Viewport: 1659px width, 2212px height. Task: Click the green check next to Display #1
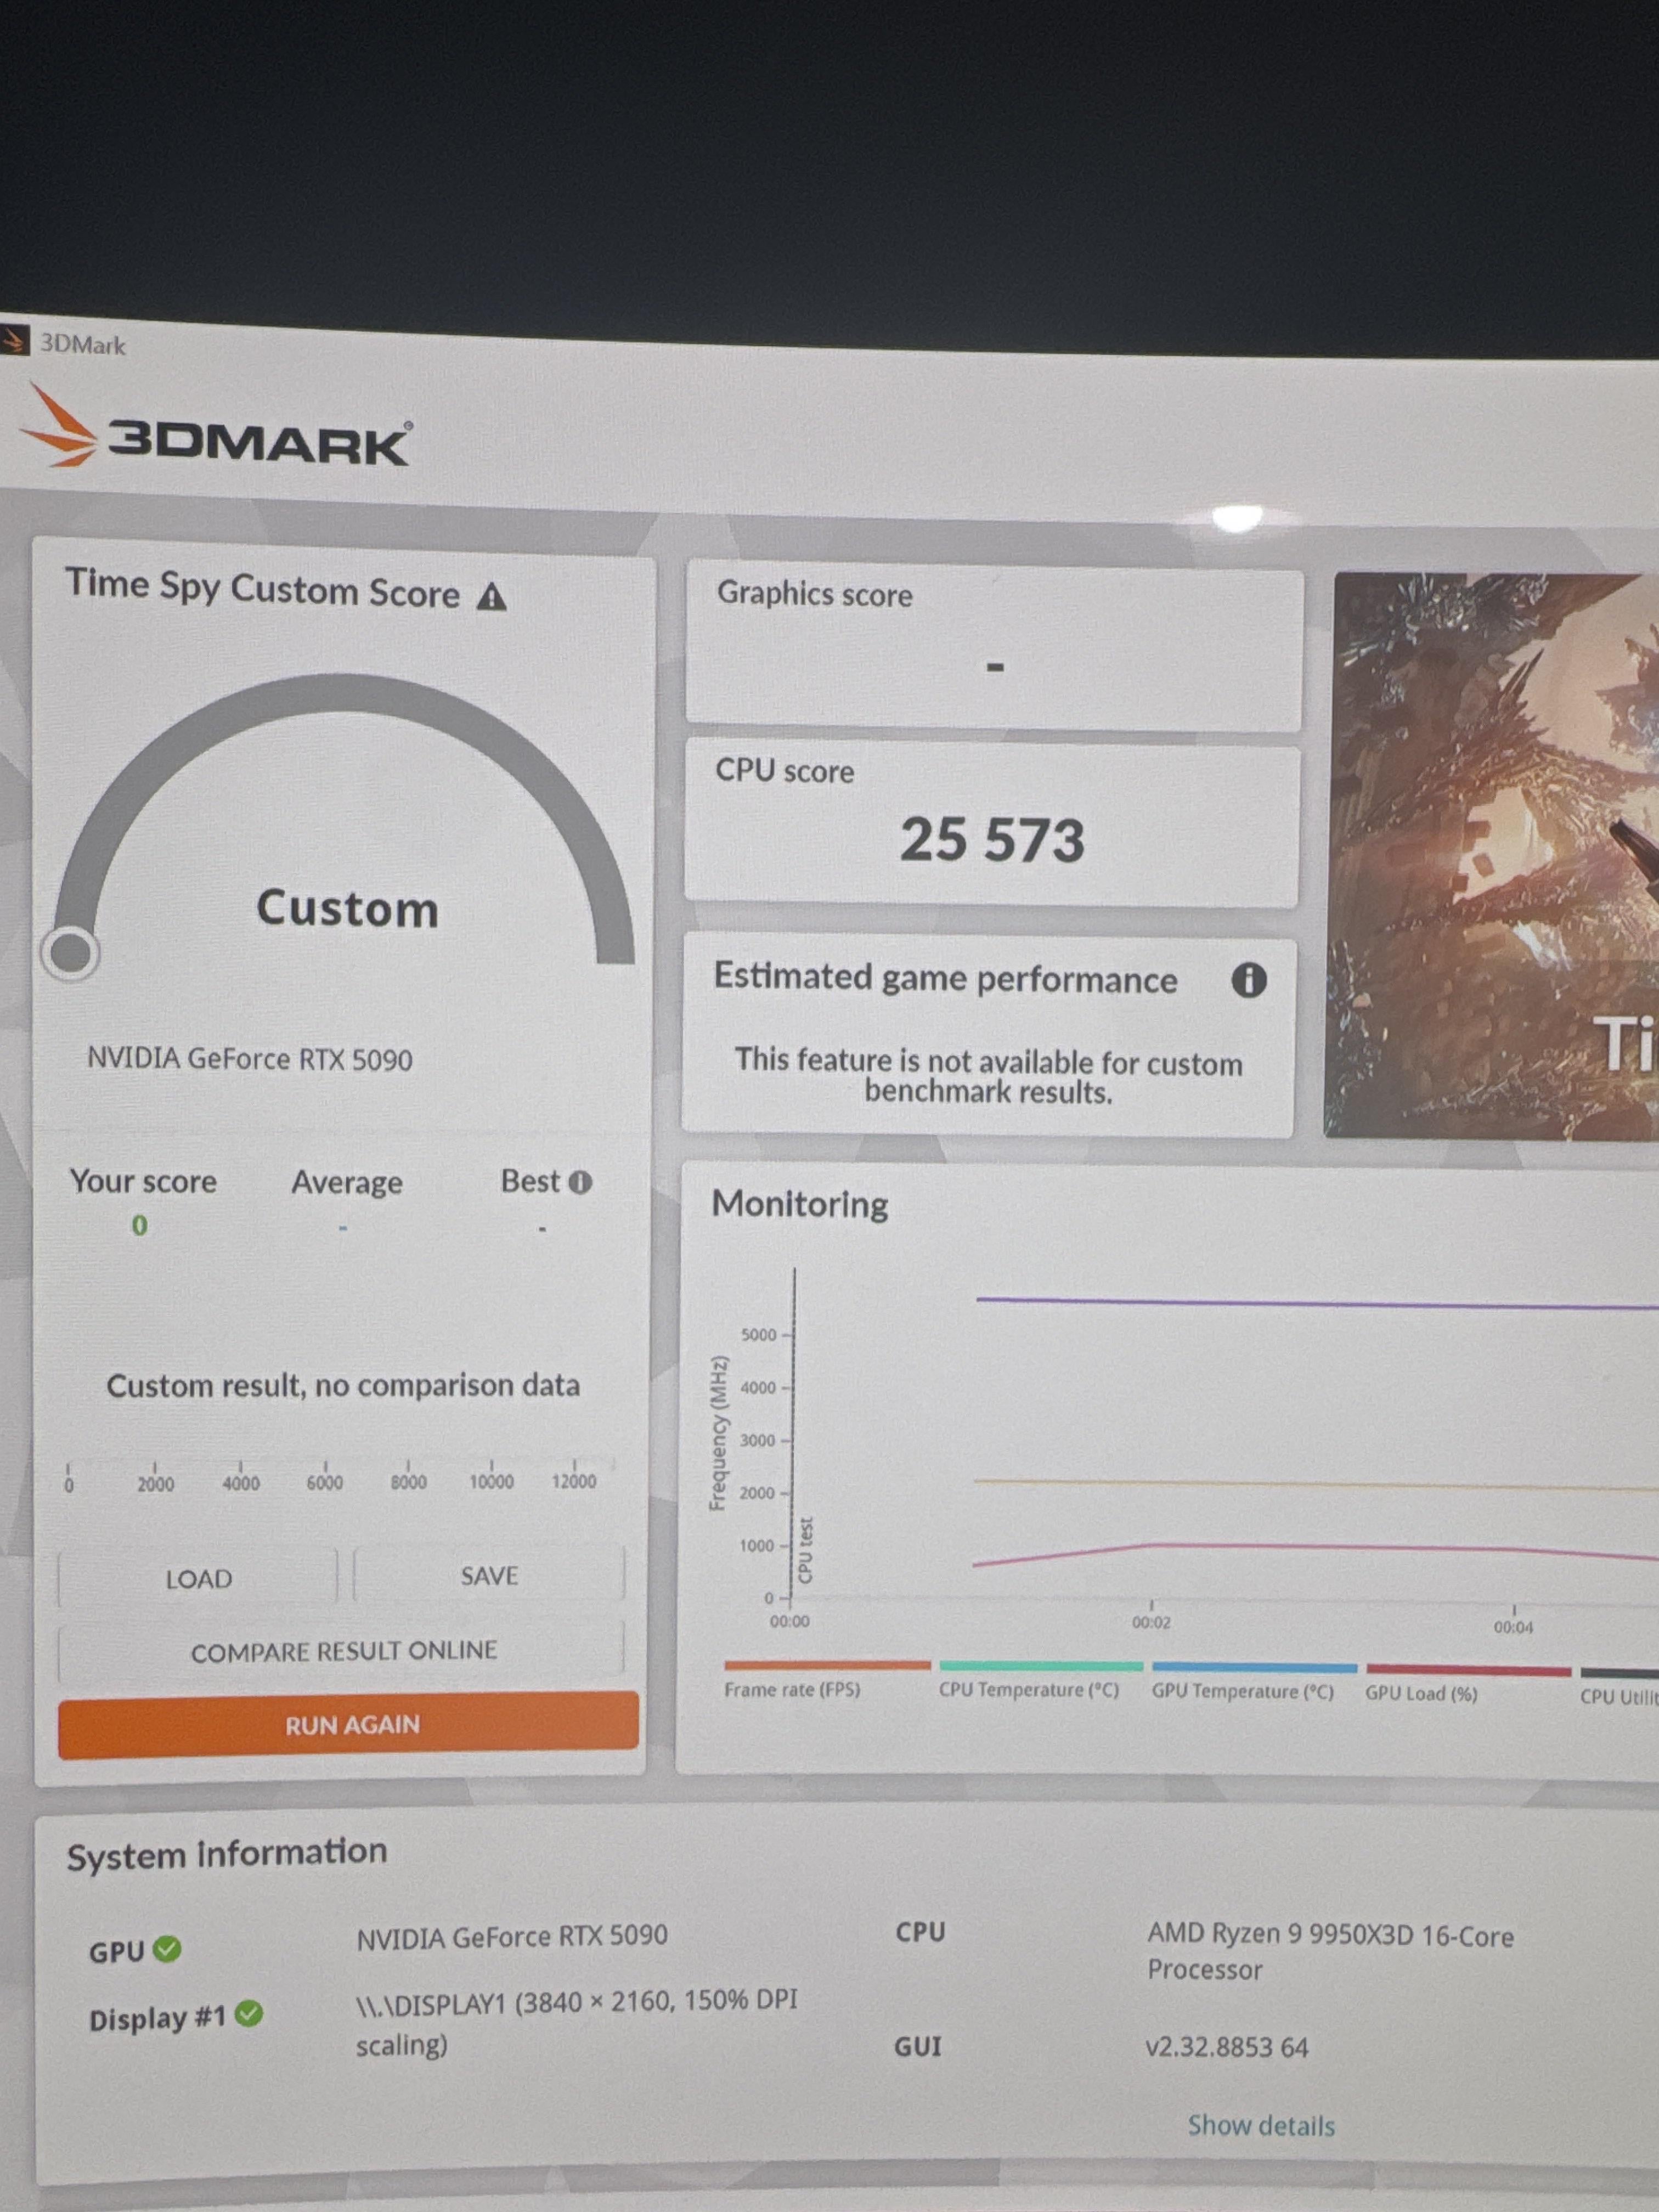coord(249,2014)
